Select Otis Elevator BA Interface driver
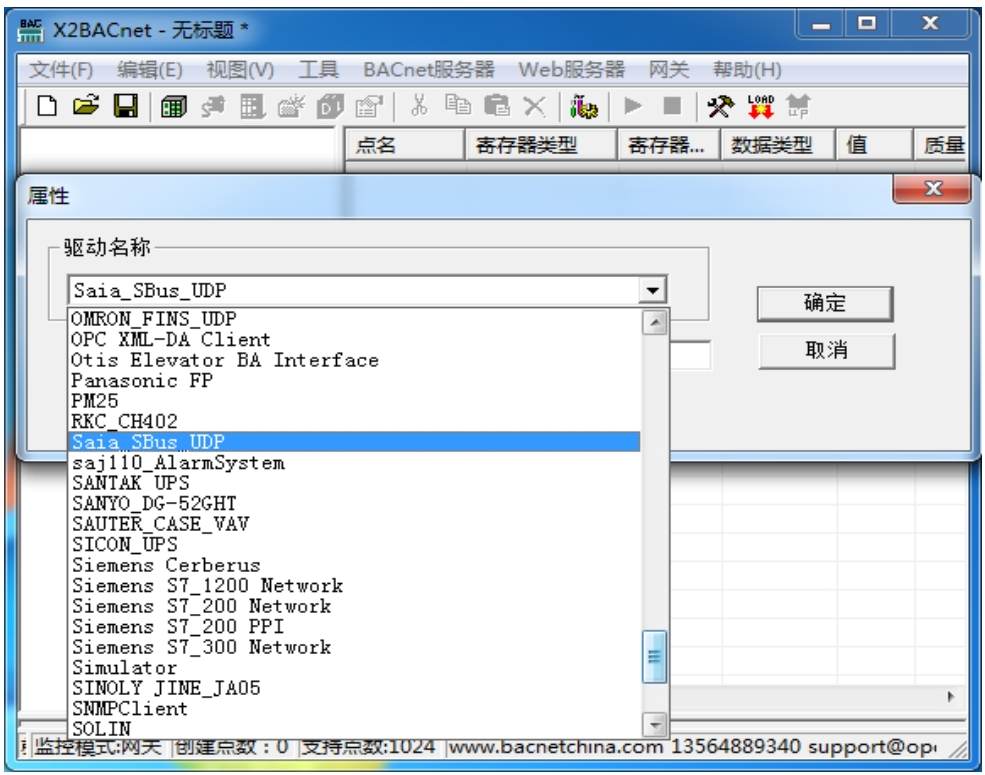This screenshot has width=985, height=775. click(354, 360)
